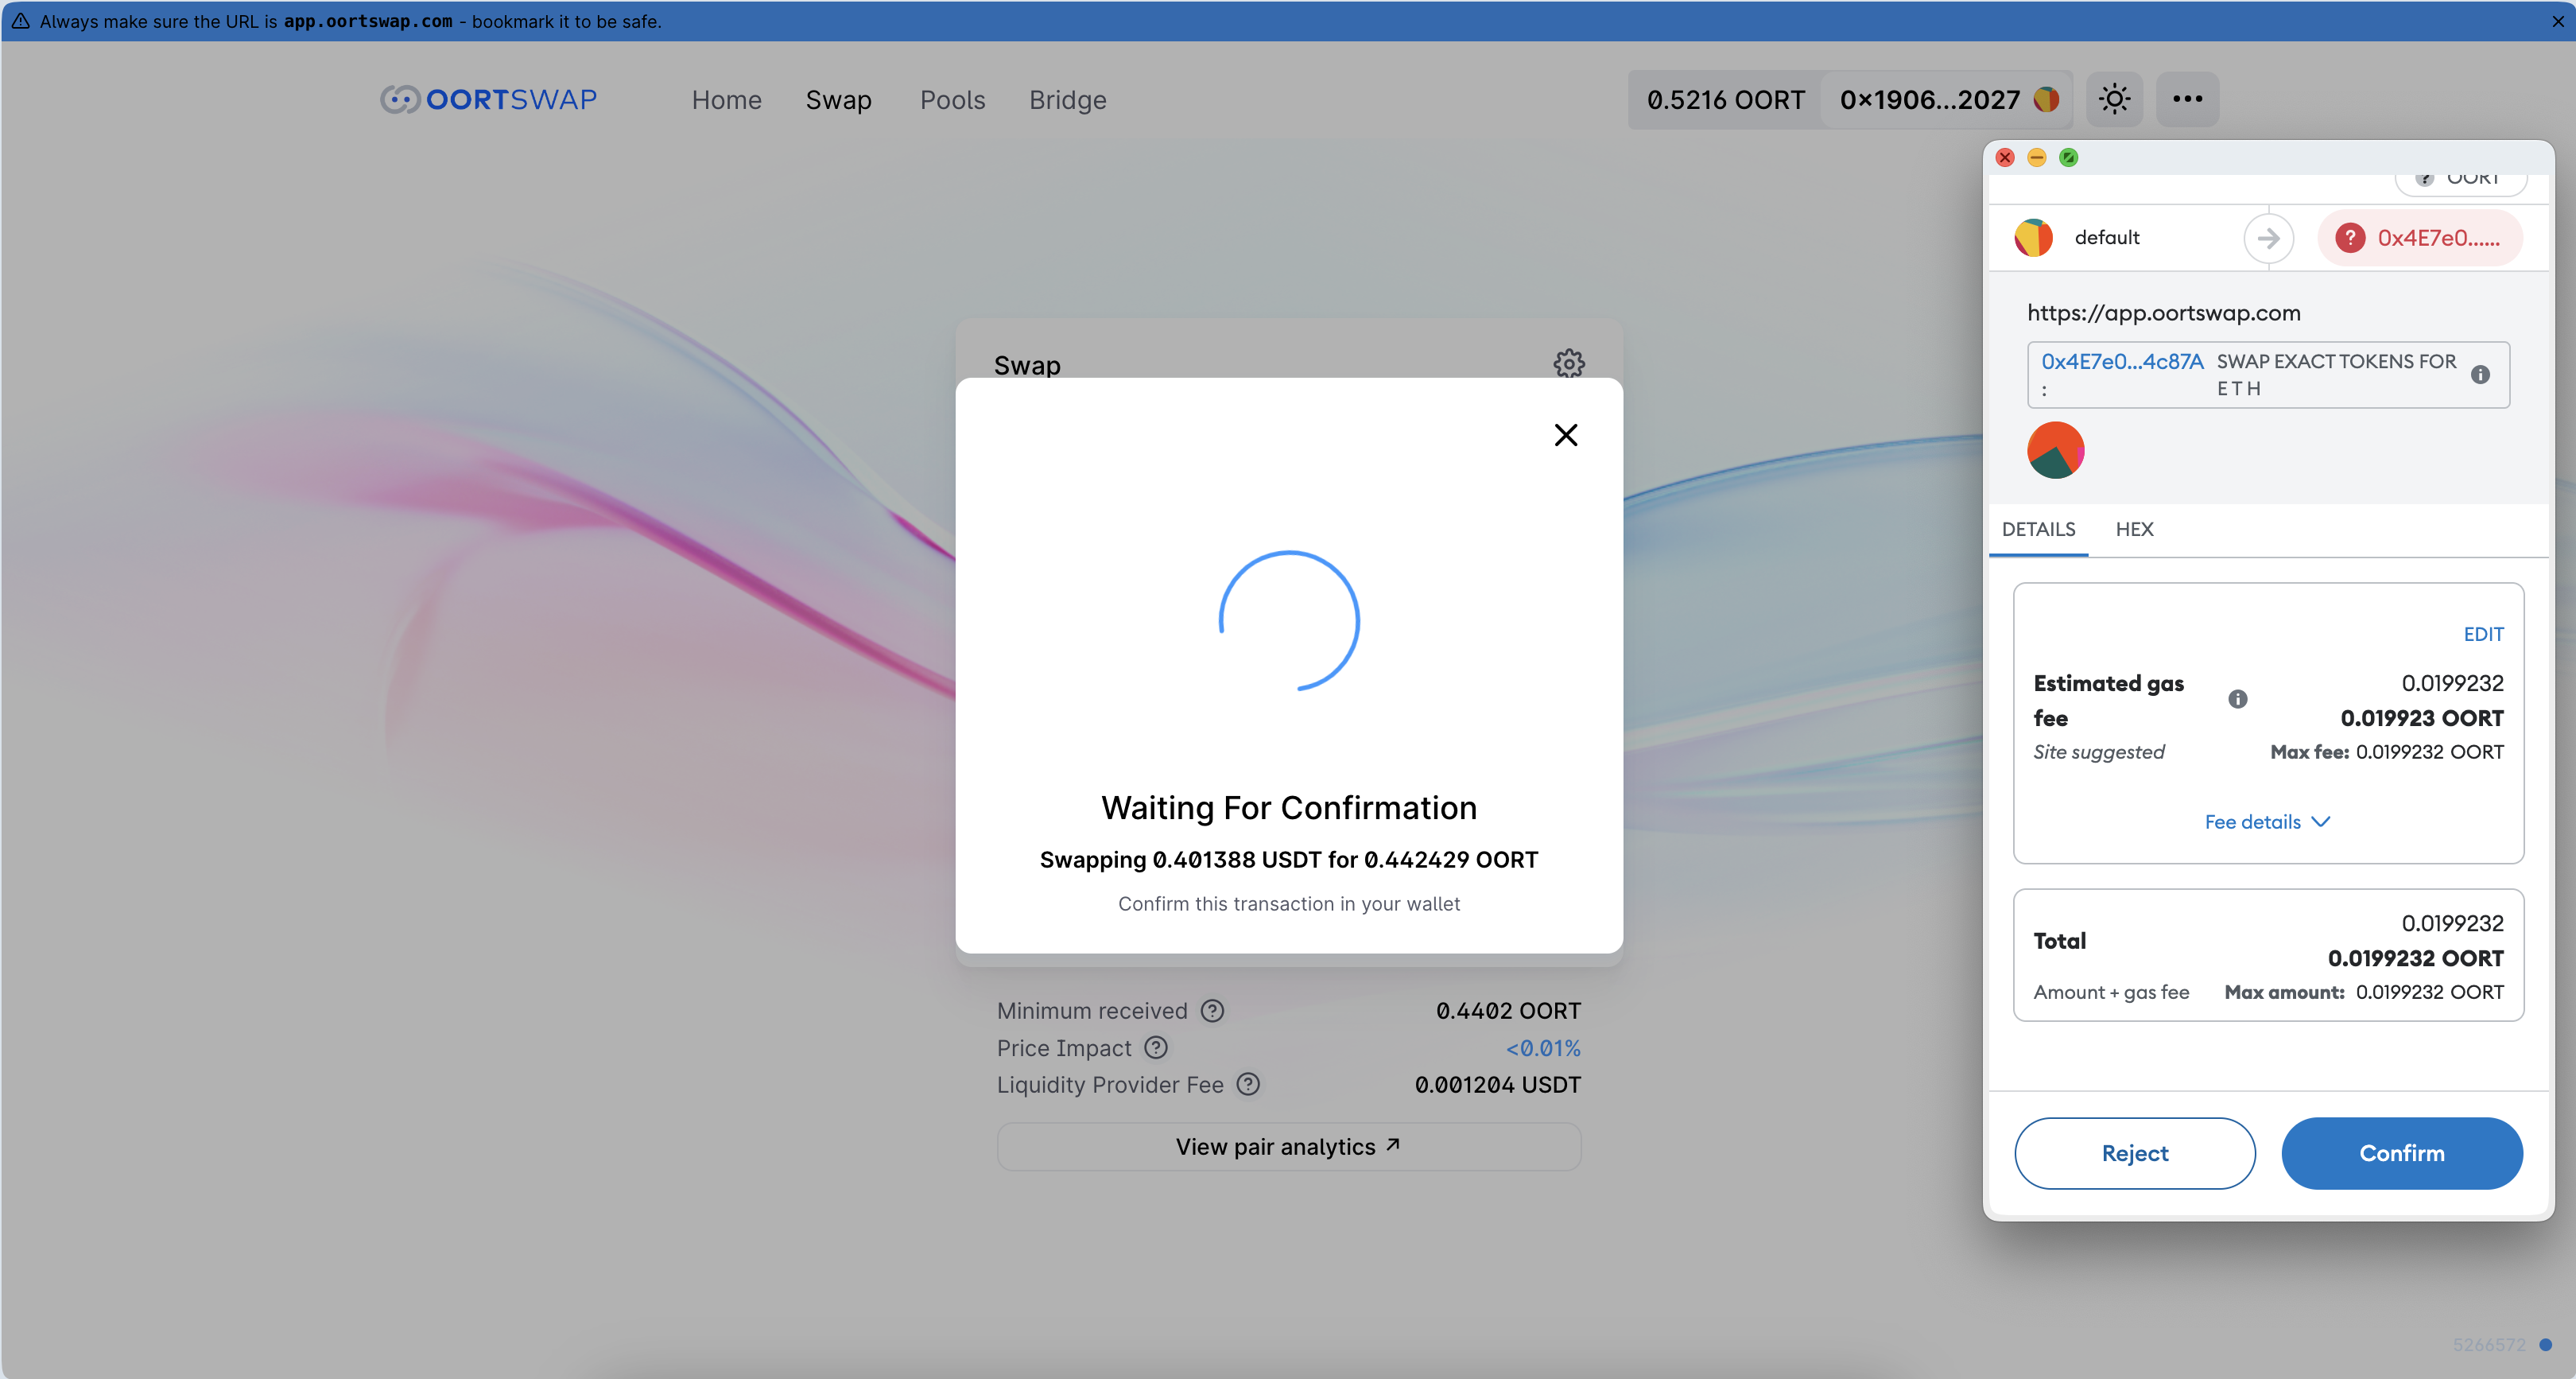This screenshot has height=1379, width=2576.
Task: Click the swap settings gear icon
Action: pyautogui.click(x=1568, y=363)
